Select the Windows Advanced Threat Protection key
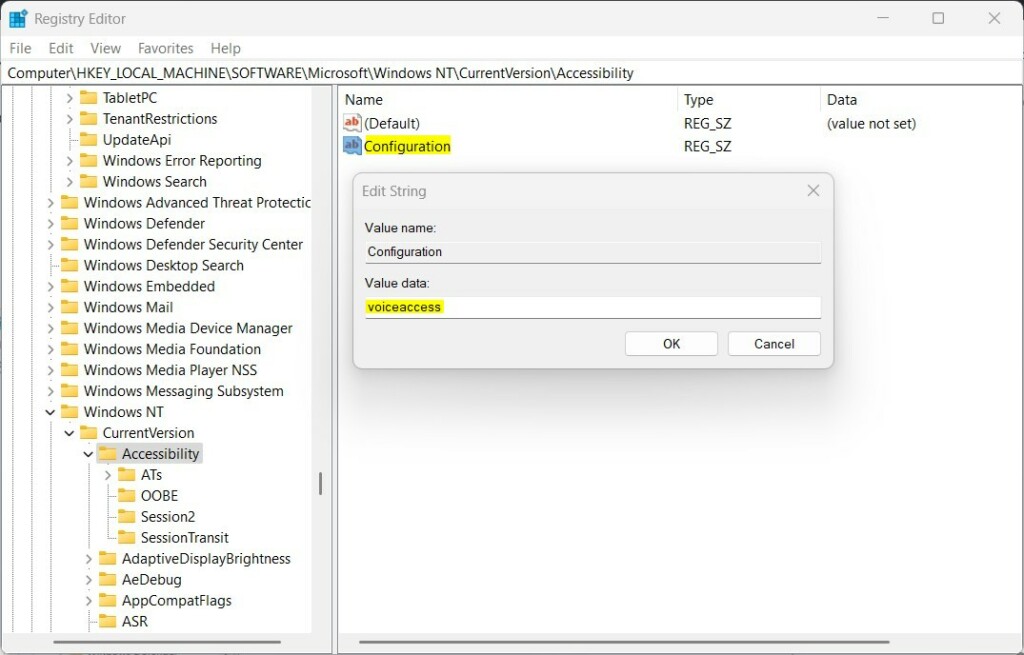The height and width of the screenshot is (655, 1024). pos(197,202)
